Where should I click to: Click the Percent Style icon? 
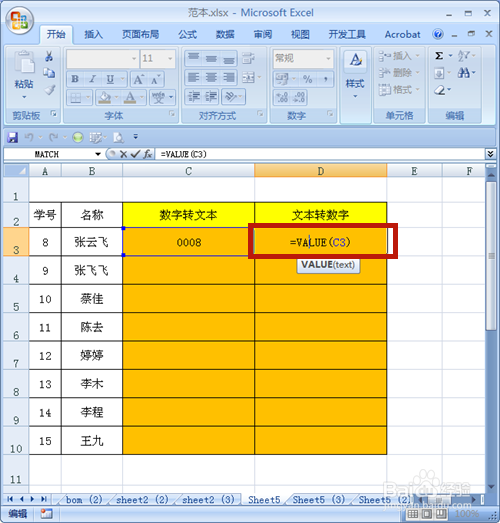tap(307, 79)
